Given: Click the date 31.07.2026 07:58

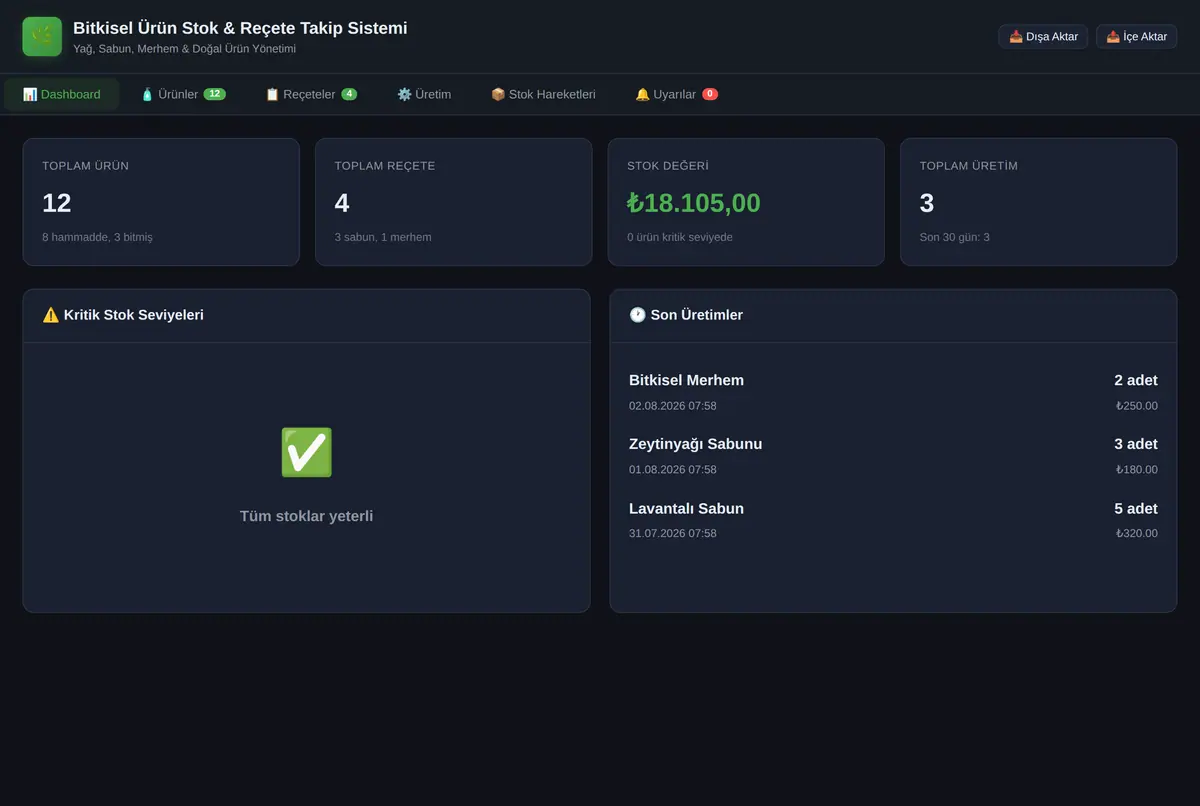Looking at the screenshot, I should pyautogui.click(x=673, y=533).
